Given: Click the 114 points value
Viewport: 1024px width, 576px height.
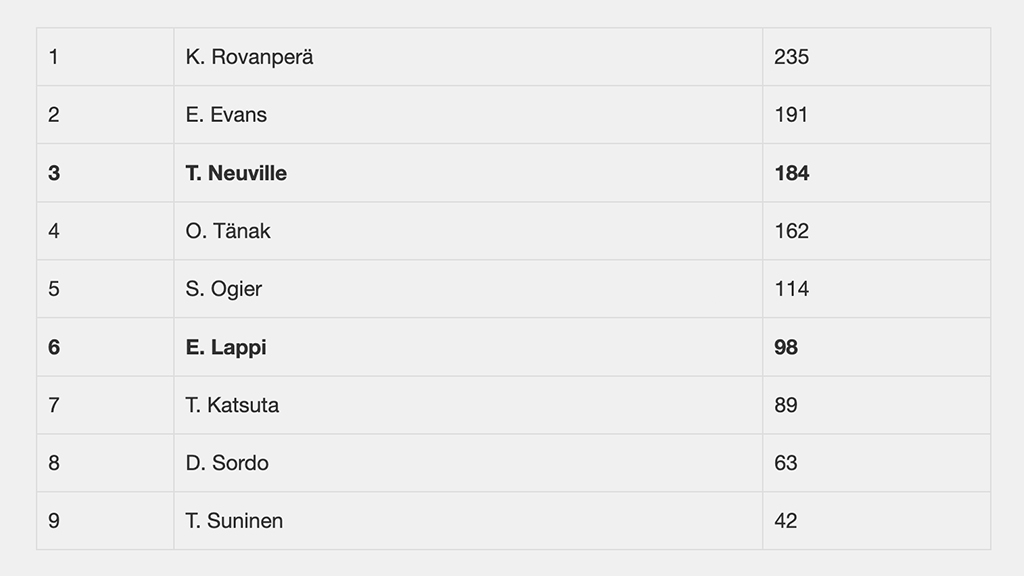Looking at the screenshot, I should pos(792,289).
